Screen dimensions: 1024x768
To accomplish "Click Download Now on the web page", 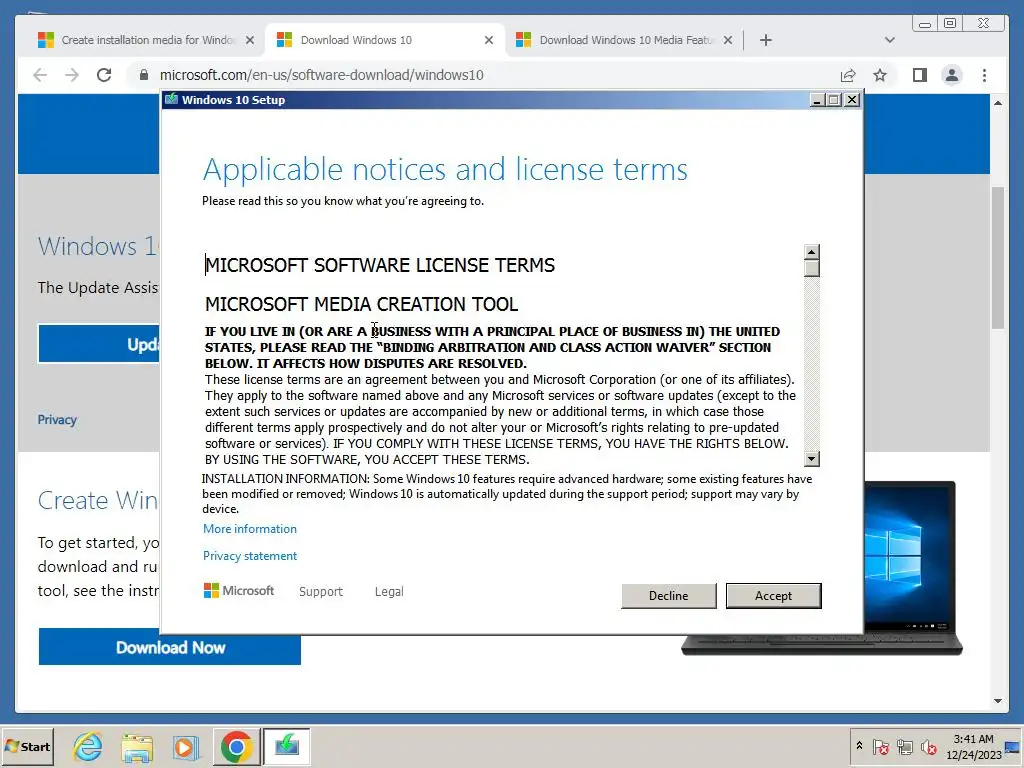I will [170, 647].
